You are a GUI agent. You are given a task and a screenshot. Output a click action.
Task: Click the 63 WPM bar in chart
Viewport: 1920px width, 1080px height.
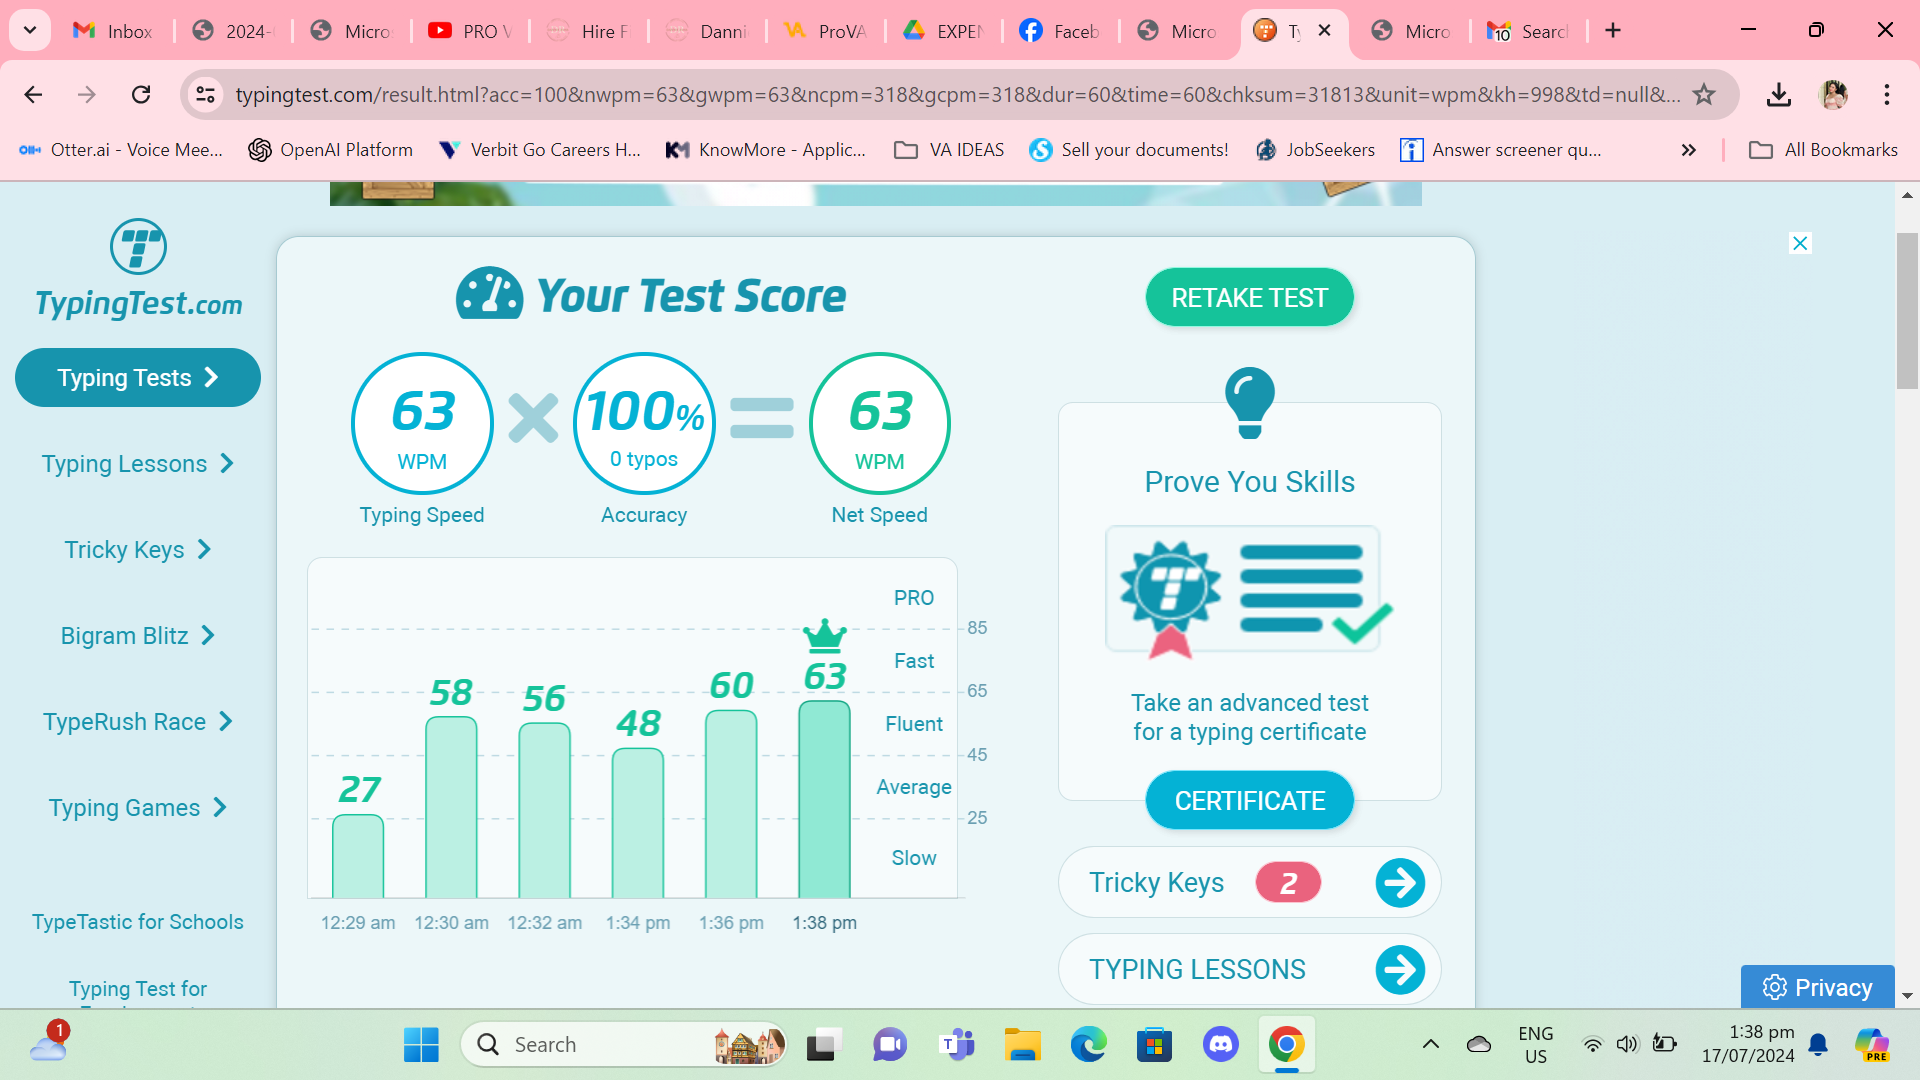824,798
